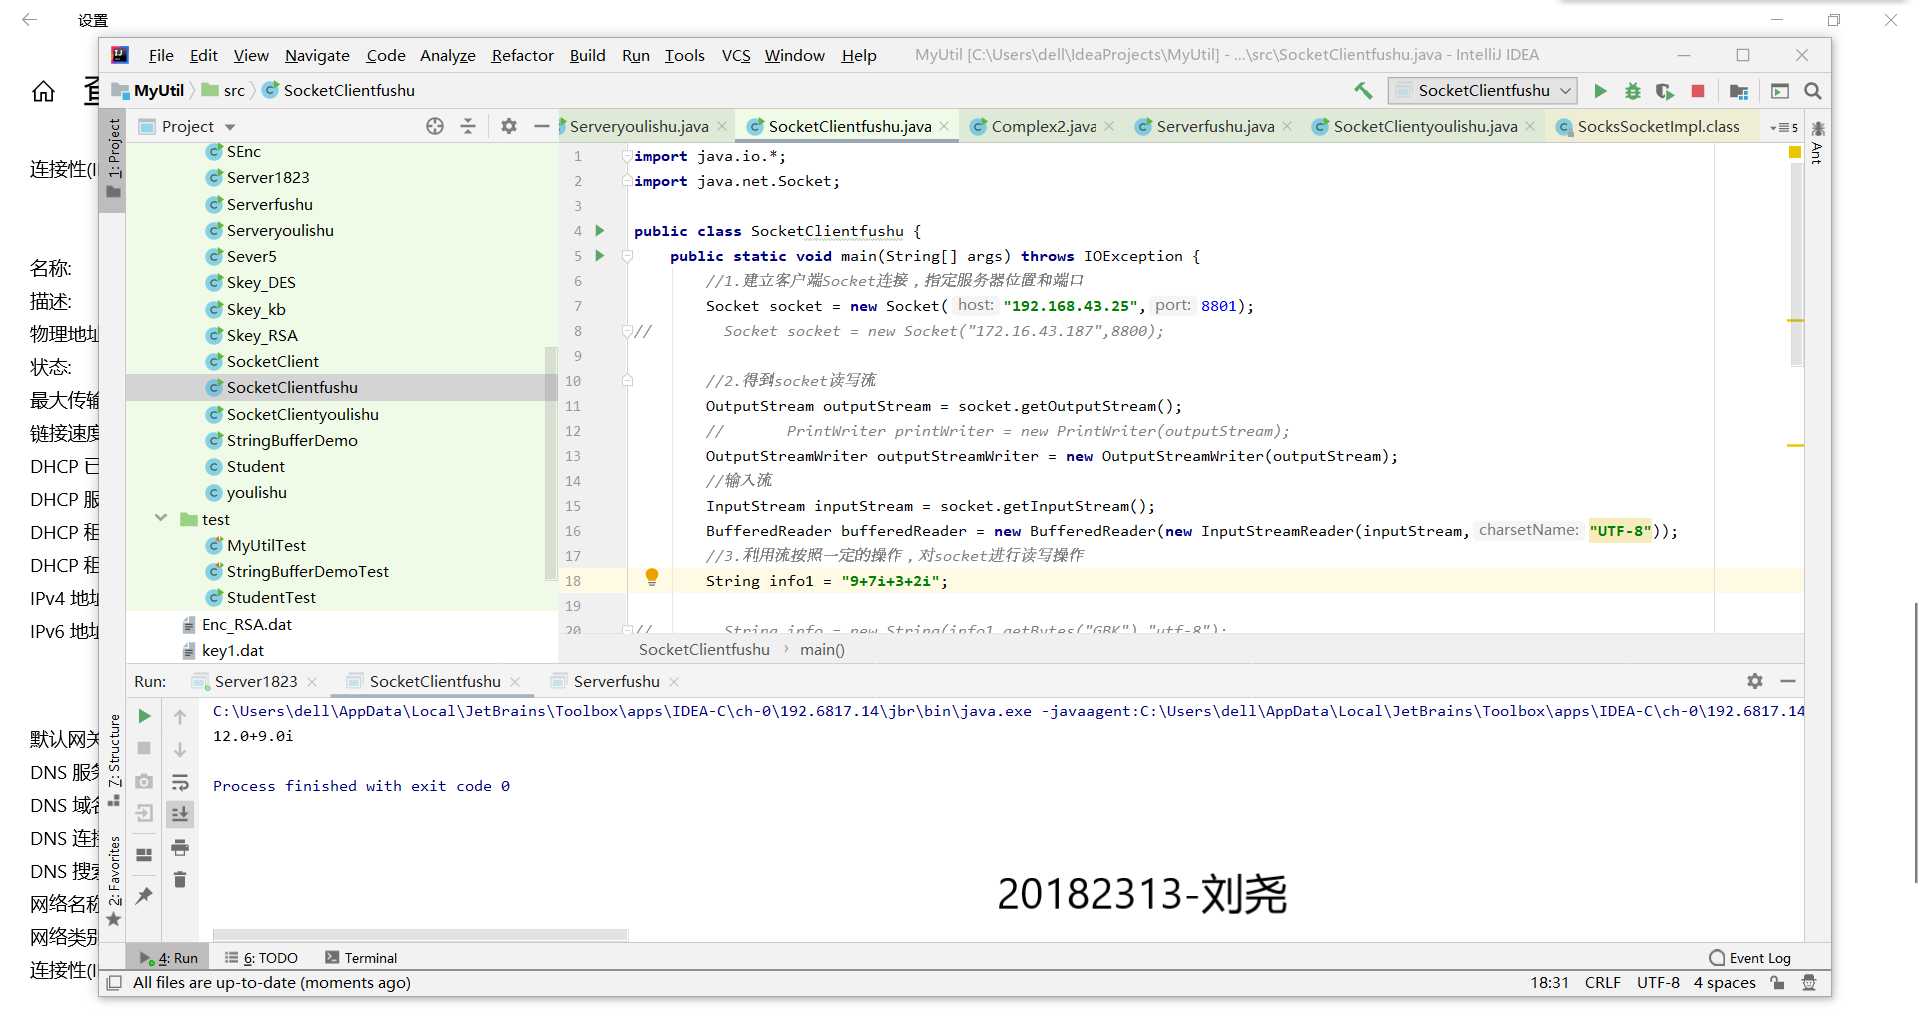This screenshot has height=1030, width=1920.
Task: Click the Run console horizontal scrollbar
Action: pos(420,935)
